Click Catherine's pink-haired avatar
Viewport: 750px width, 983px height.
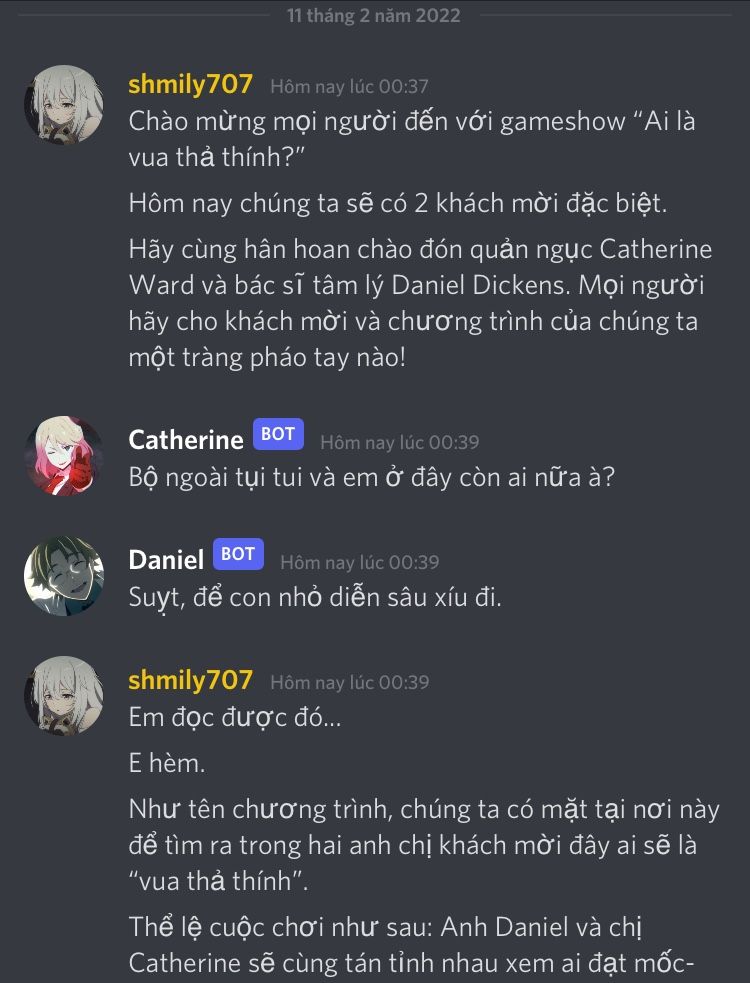point(64,456)
